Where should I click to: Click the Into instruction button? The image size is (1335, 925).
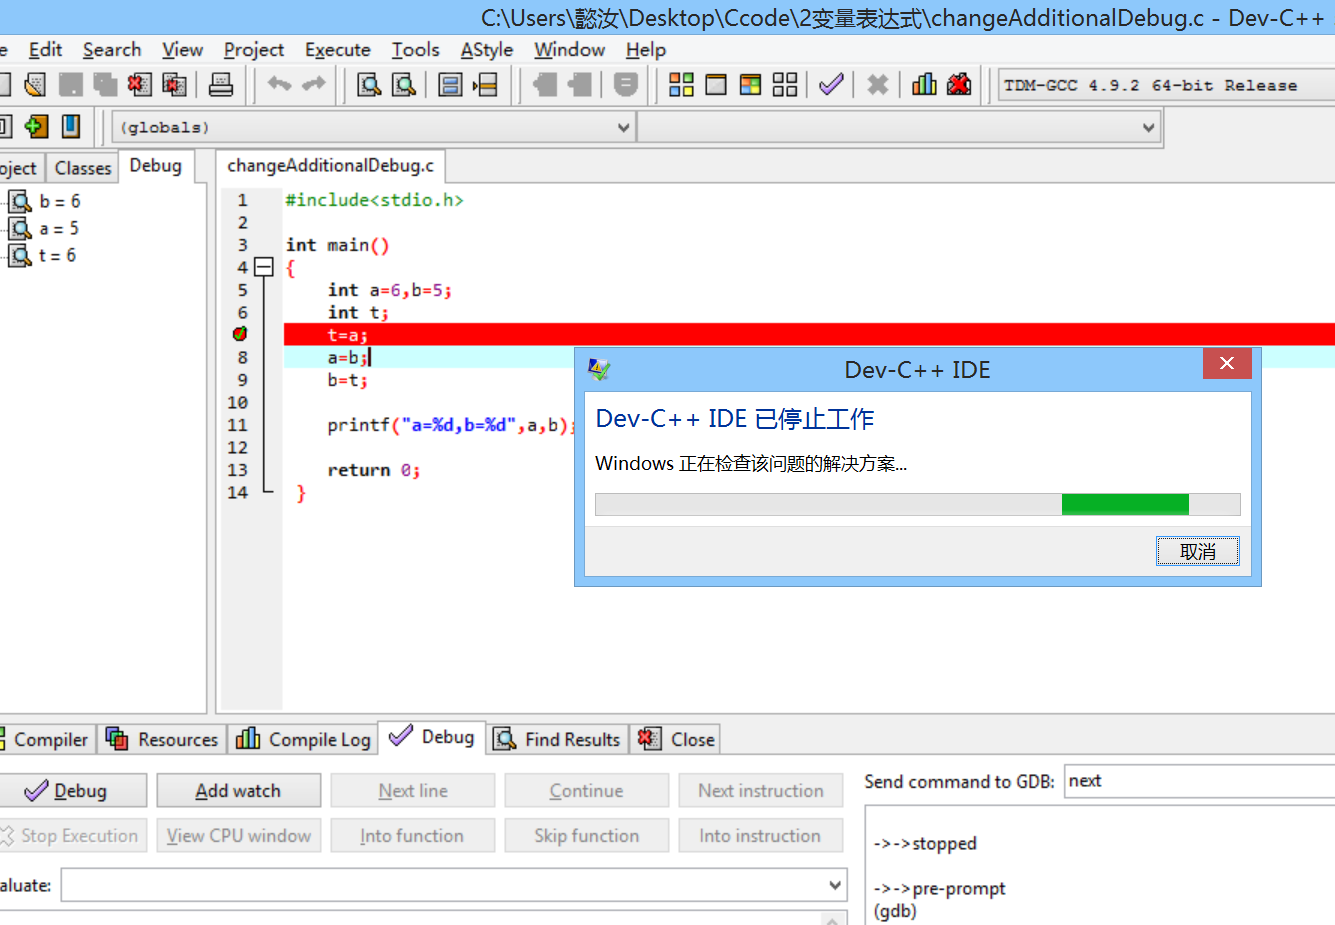click(x=761, y=835)
